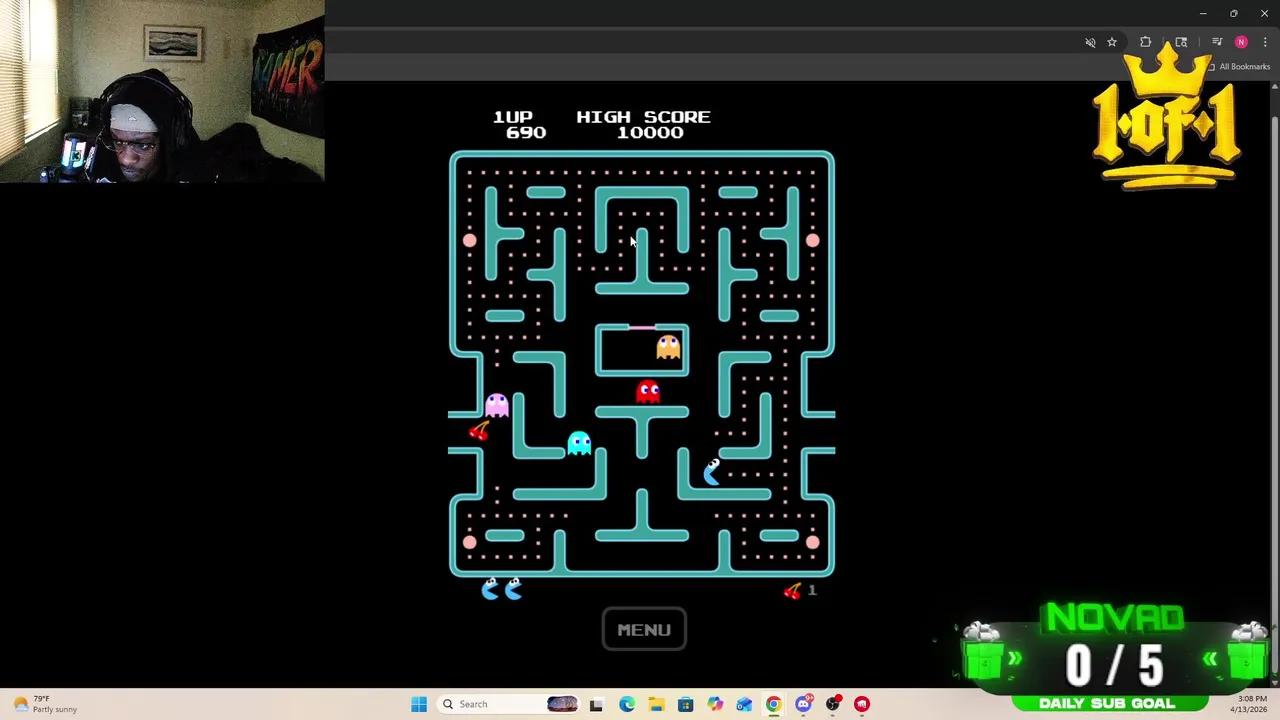Image resolution: width=1280 pixels, height=720 pixels.
Task: Click the cherry level indicator below the maze
Action: [x=792, y=591]
